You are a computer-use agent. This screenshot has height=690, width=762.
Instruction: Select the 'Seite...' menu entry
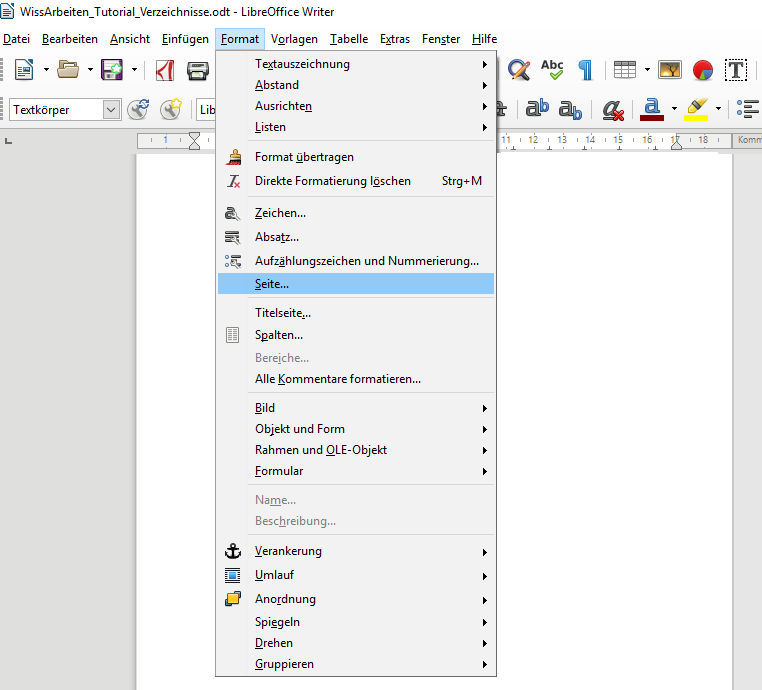[x=272, y=284]
